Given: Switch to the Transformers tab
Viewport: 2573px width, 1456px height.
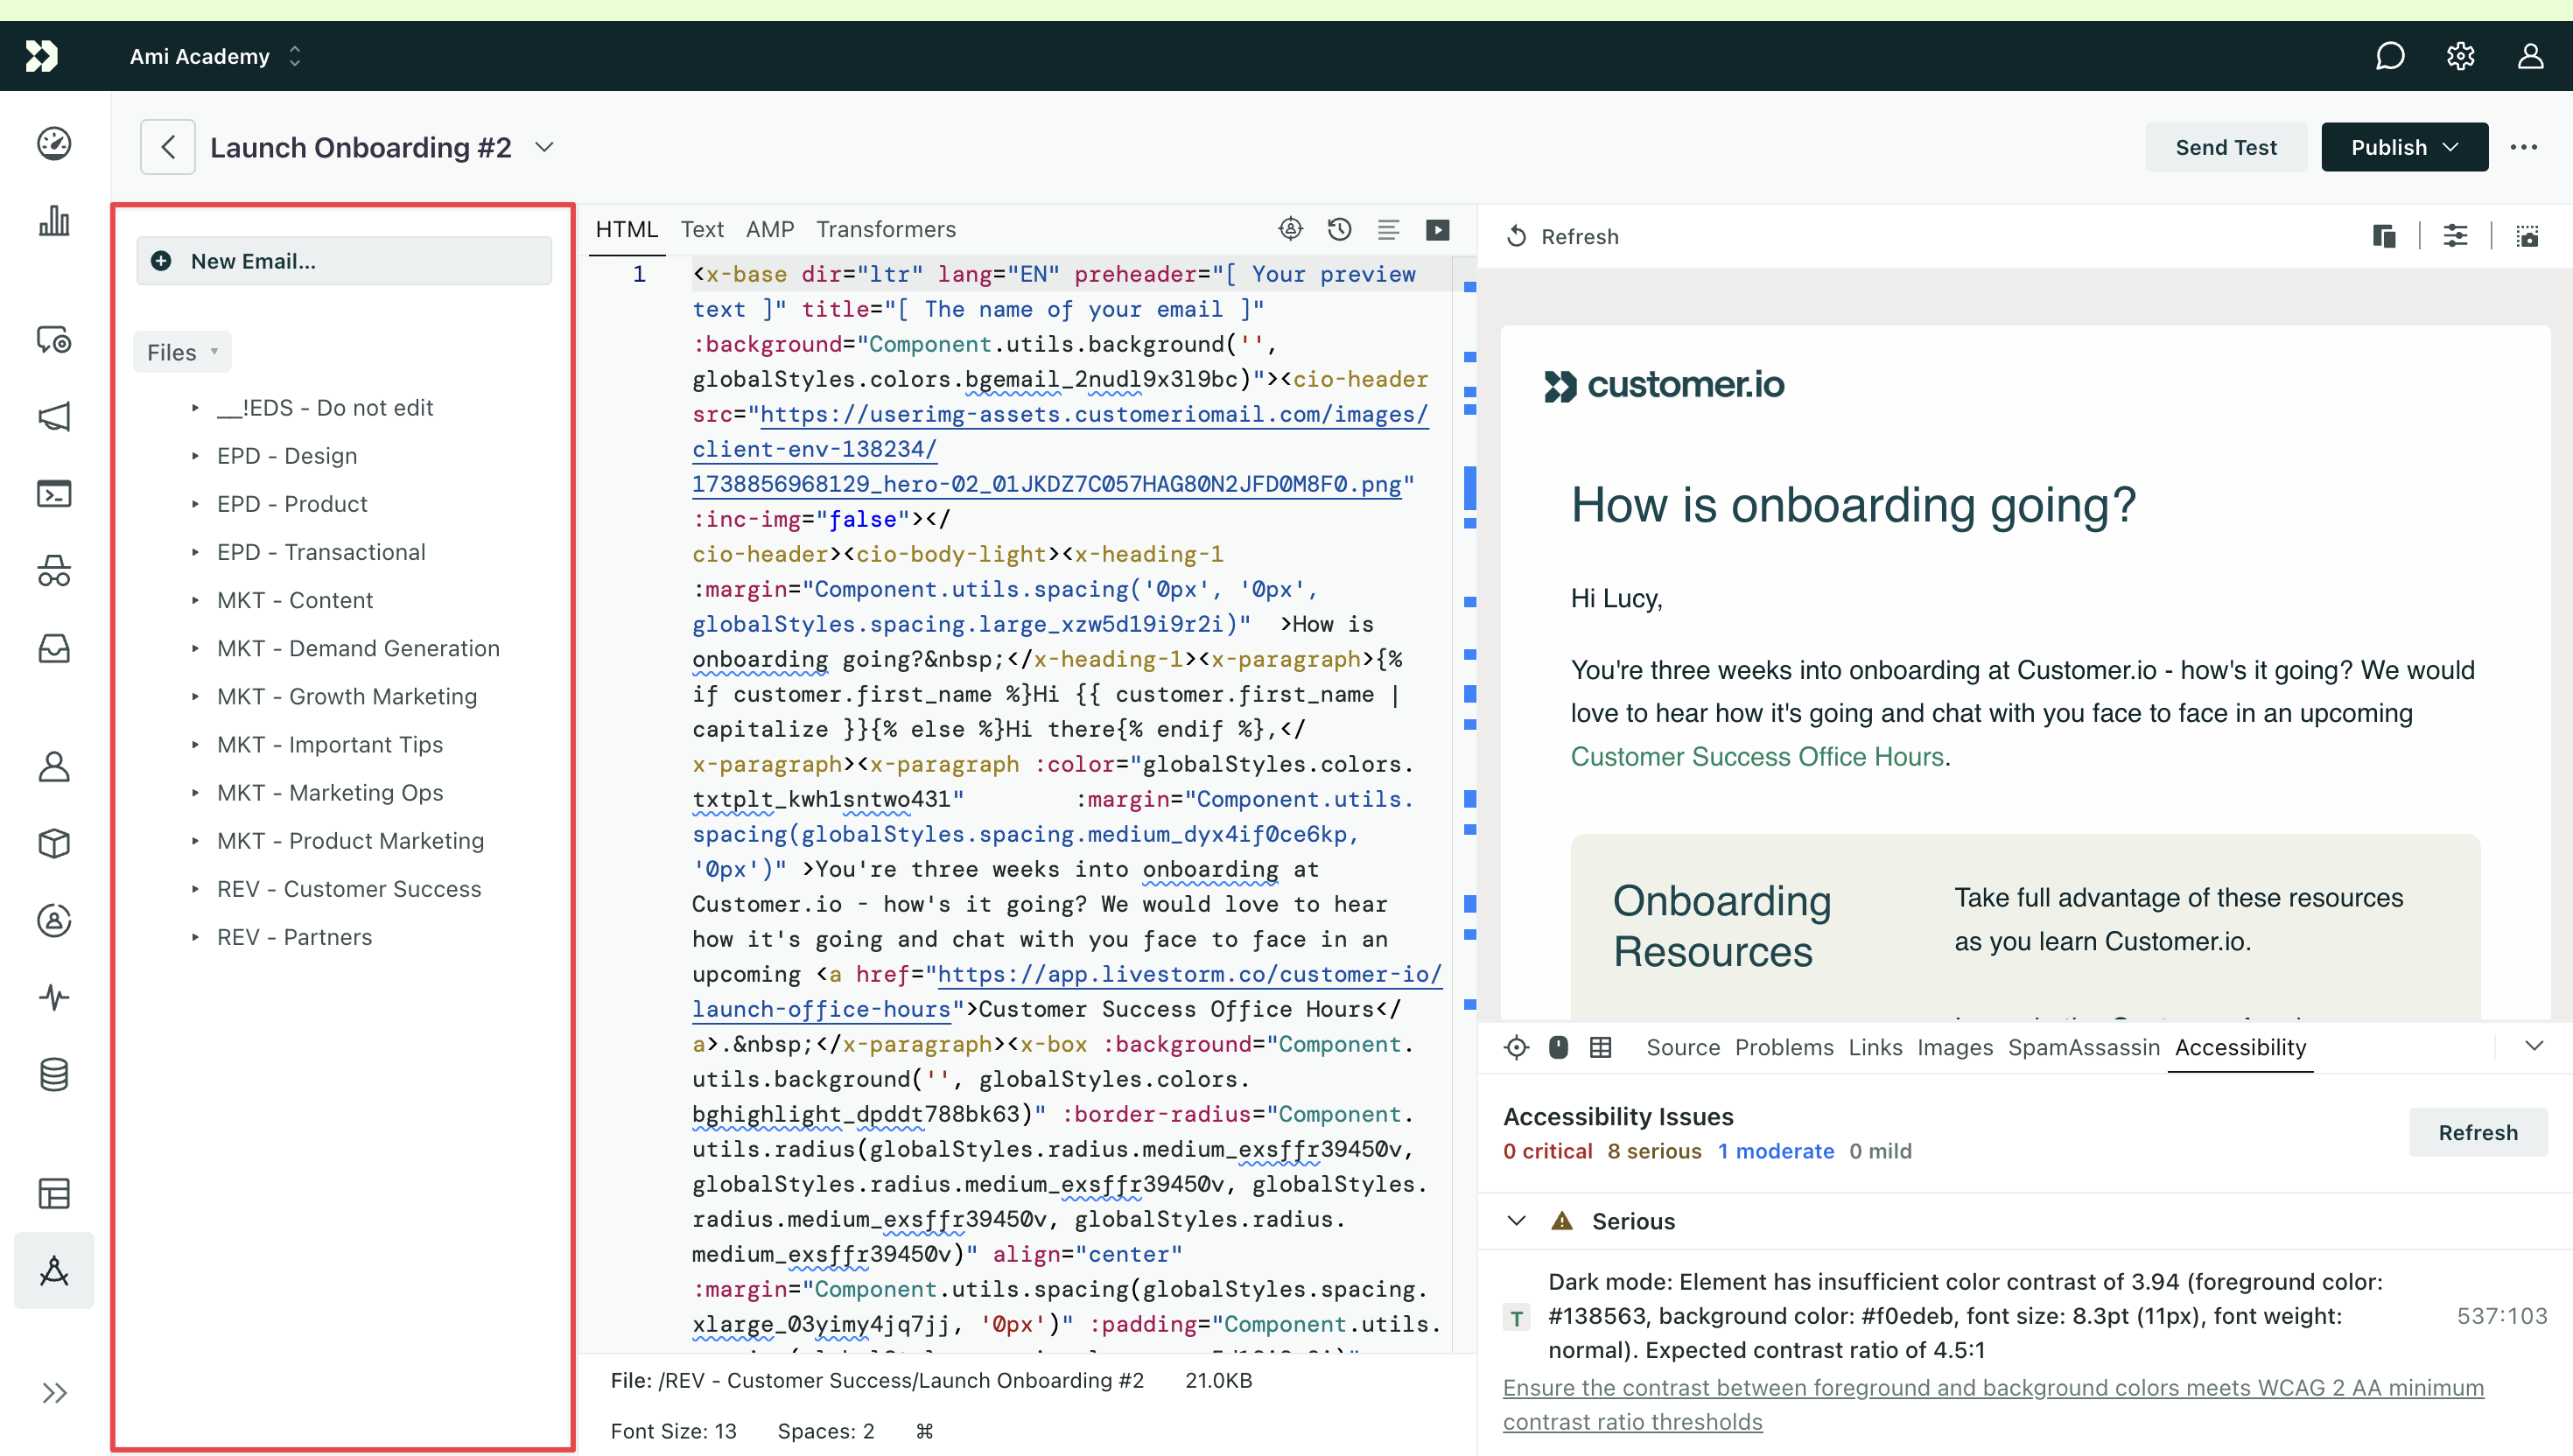Looking at the screenshot, I should tap(885, 229).
